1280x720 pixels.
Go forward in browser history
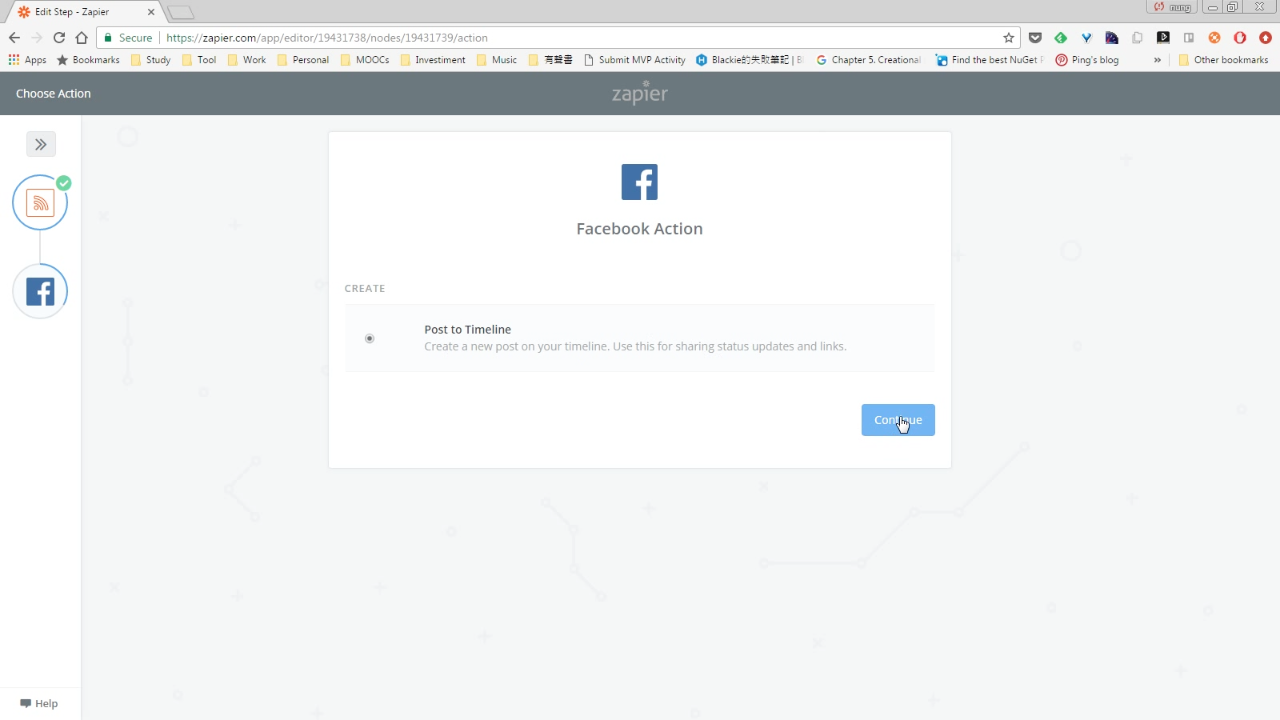click(x=36, y=38)
